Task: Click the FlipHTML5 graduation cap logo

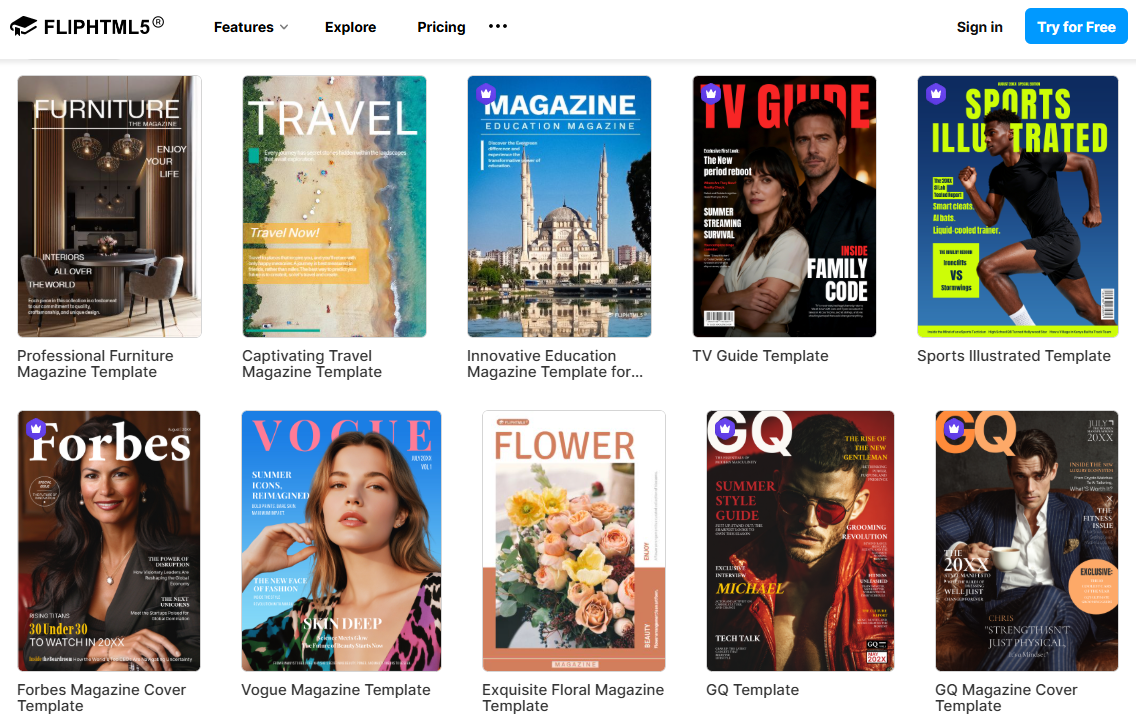Action: coord(23,27)
